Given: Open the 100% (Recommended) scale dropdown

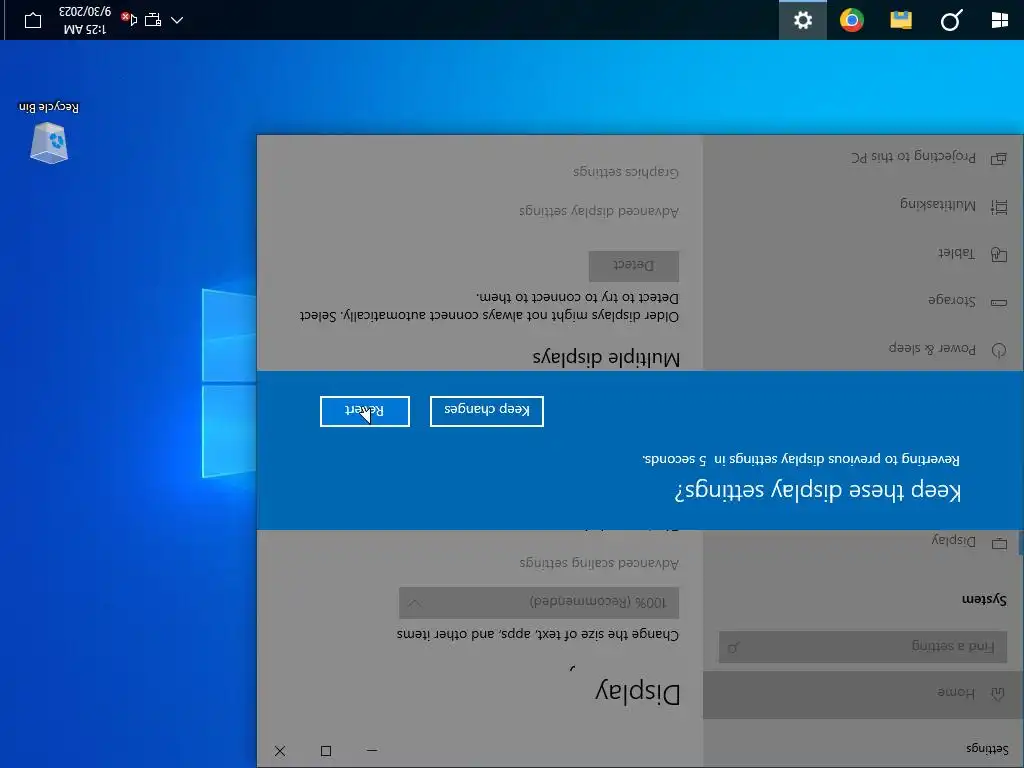Looking at the screenshot, I should [539, 602].
